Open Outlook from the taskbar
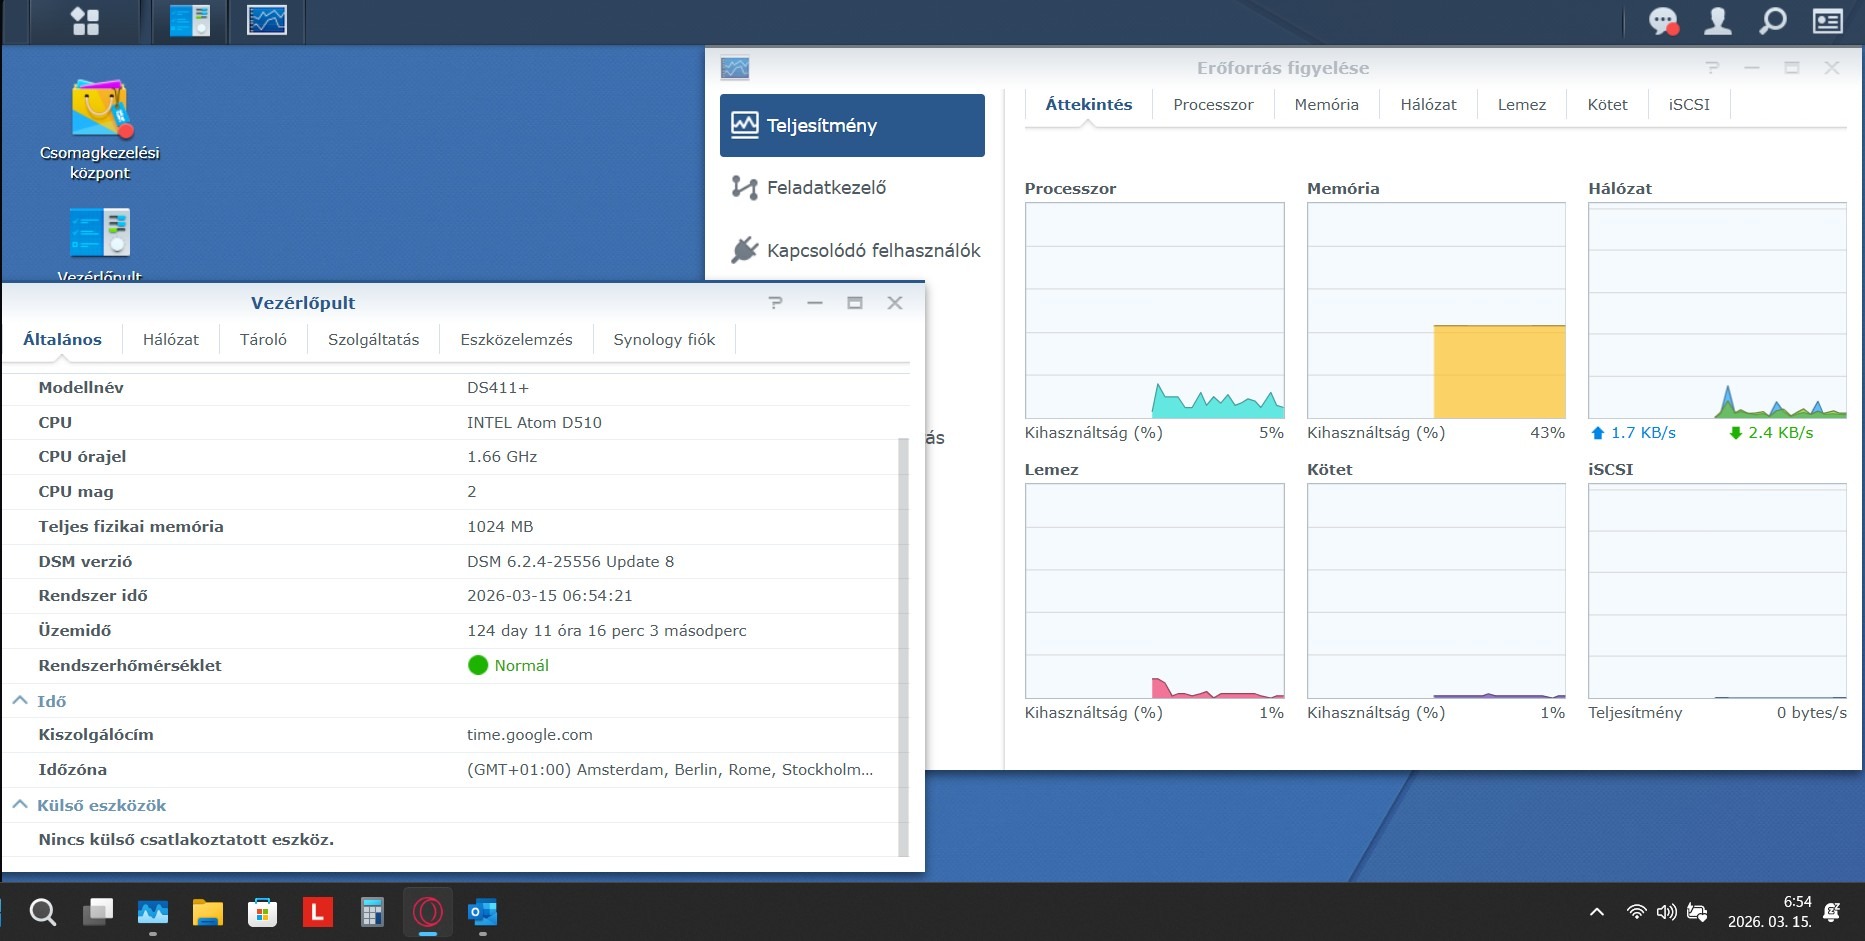This screenshot has height=941, width=1865. click(x=483, y=912)
